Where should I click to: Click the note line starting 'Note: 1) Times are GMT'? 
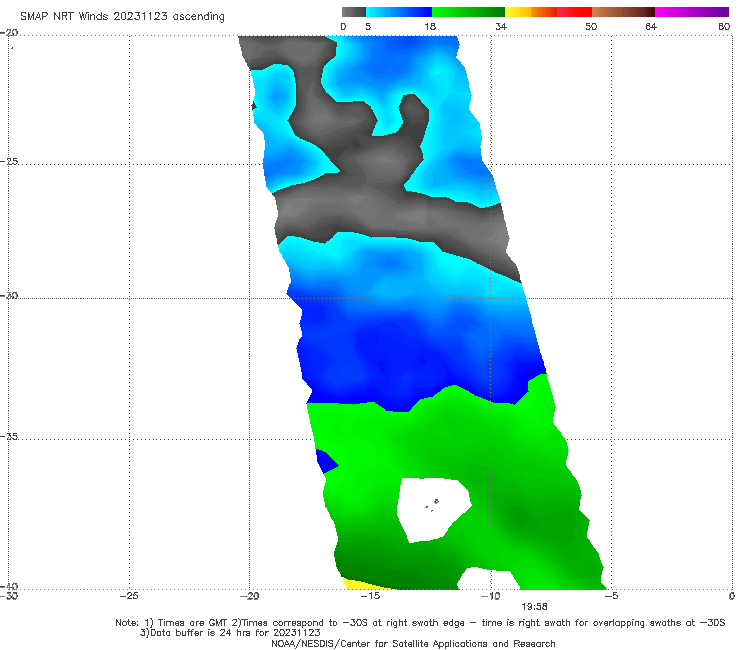(x=420, y=623)
